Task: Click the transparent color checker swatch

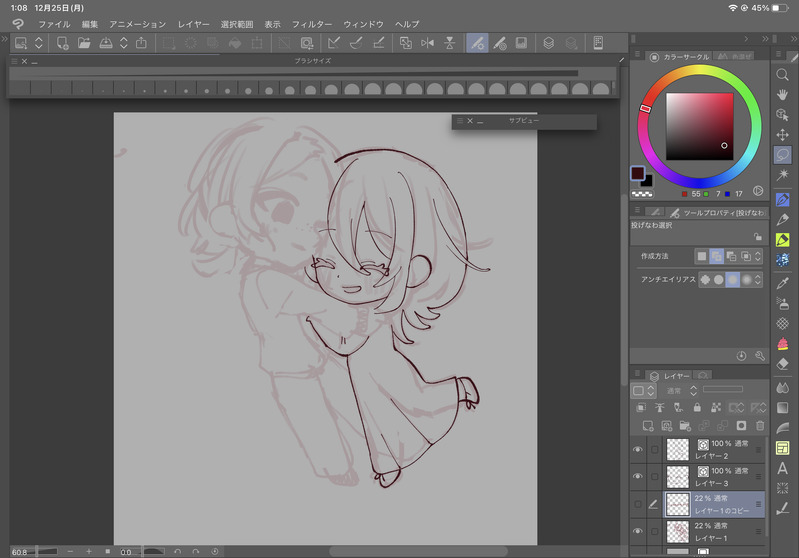Action: [642, 194]
